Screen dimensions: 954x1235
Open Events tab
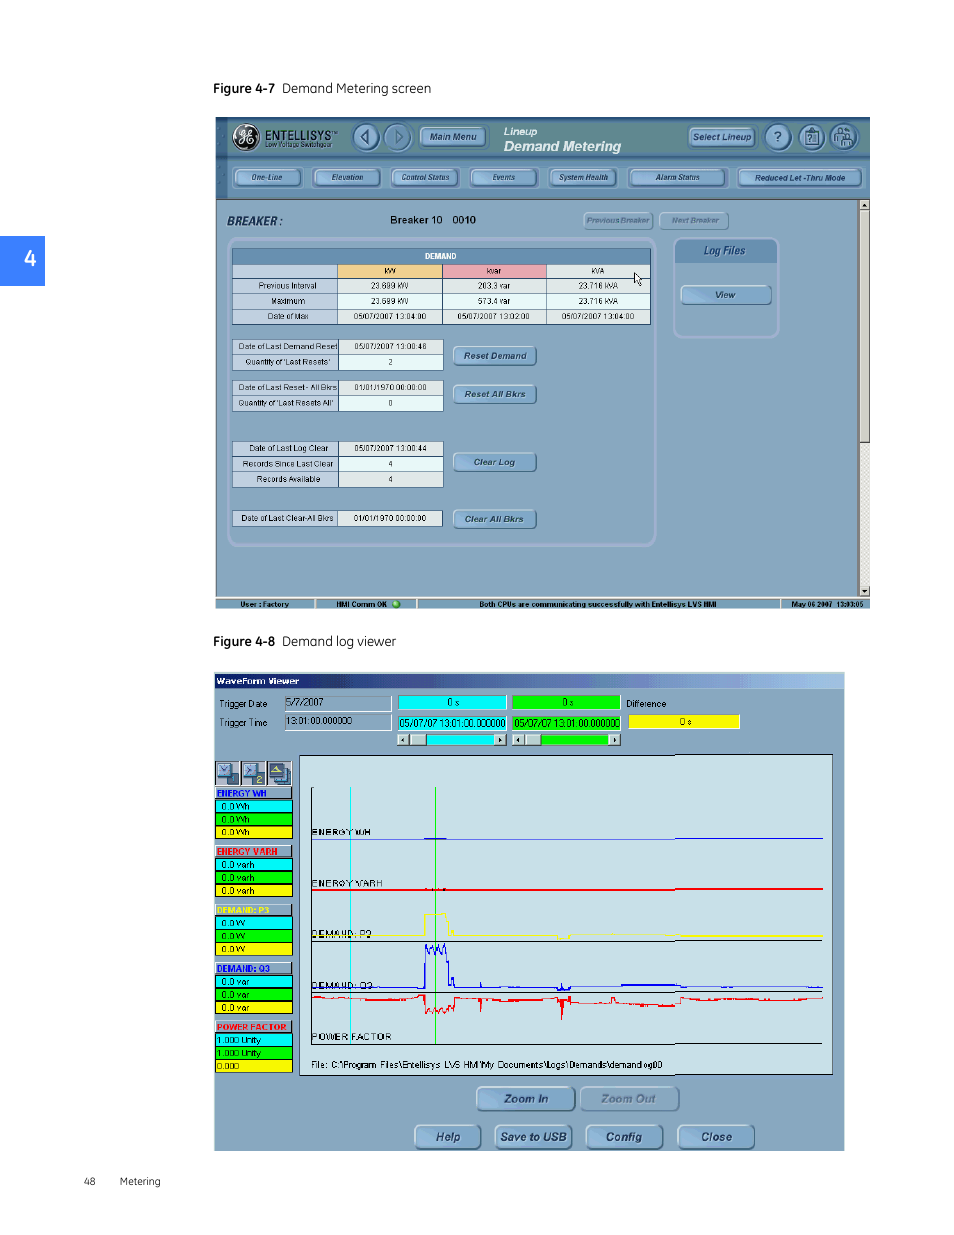504,178
